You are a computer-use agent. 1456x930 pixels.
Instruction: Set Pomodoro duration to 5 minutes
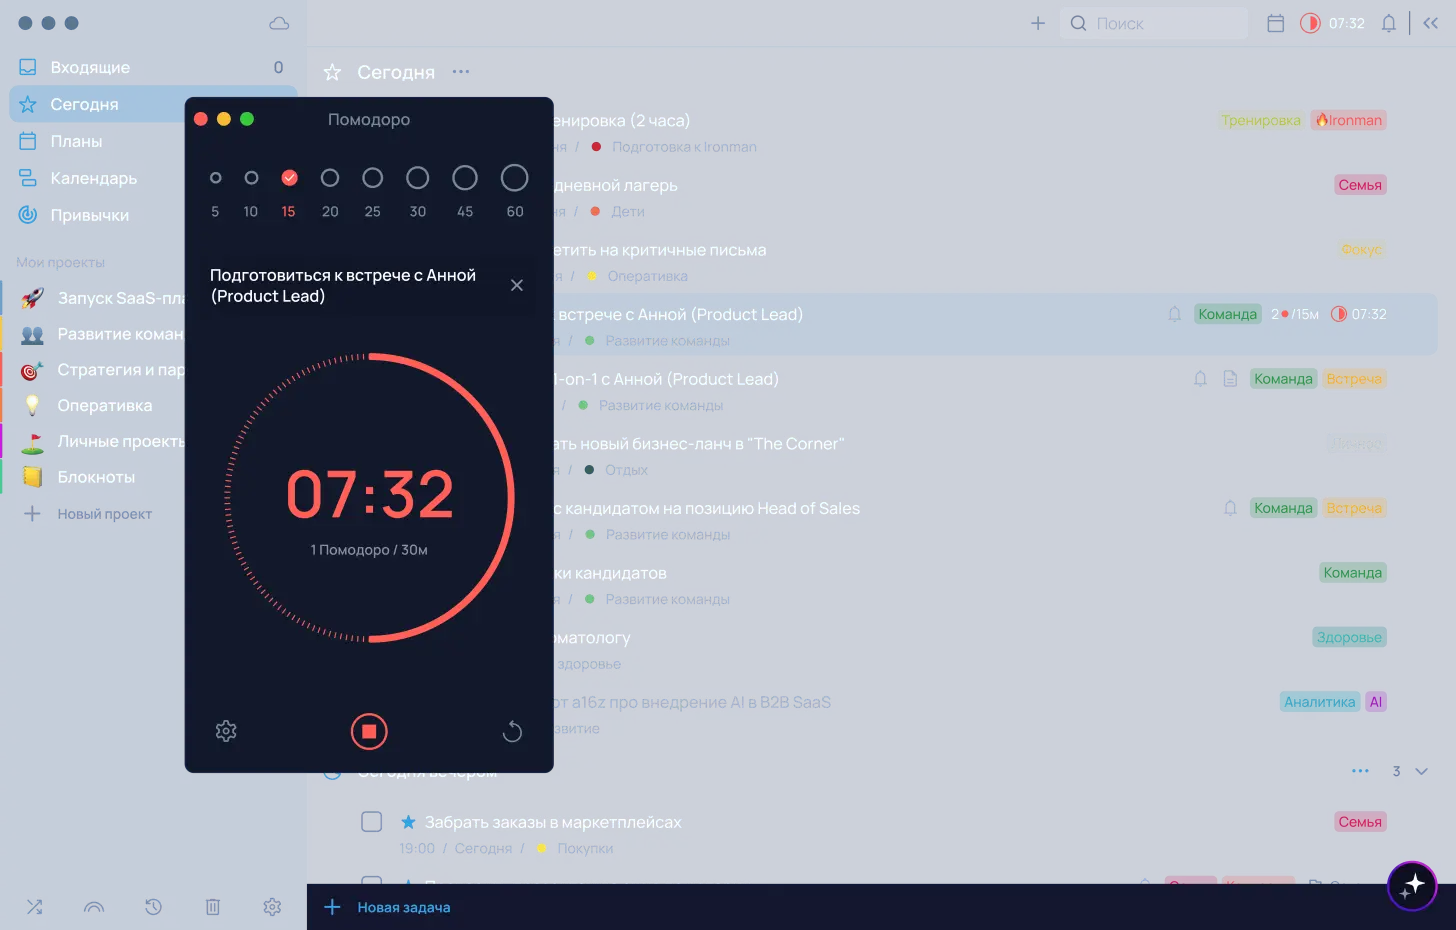click(215, 178)
